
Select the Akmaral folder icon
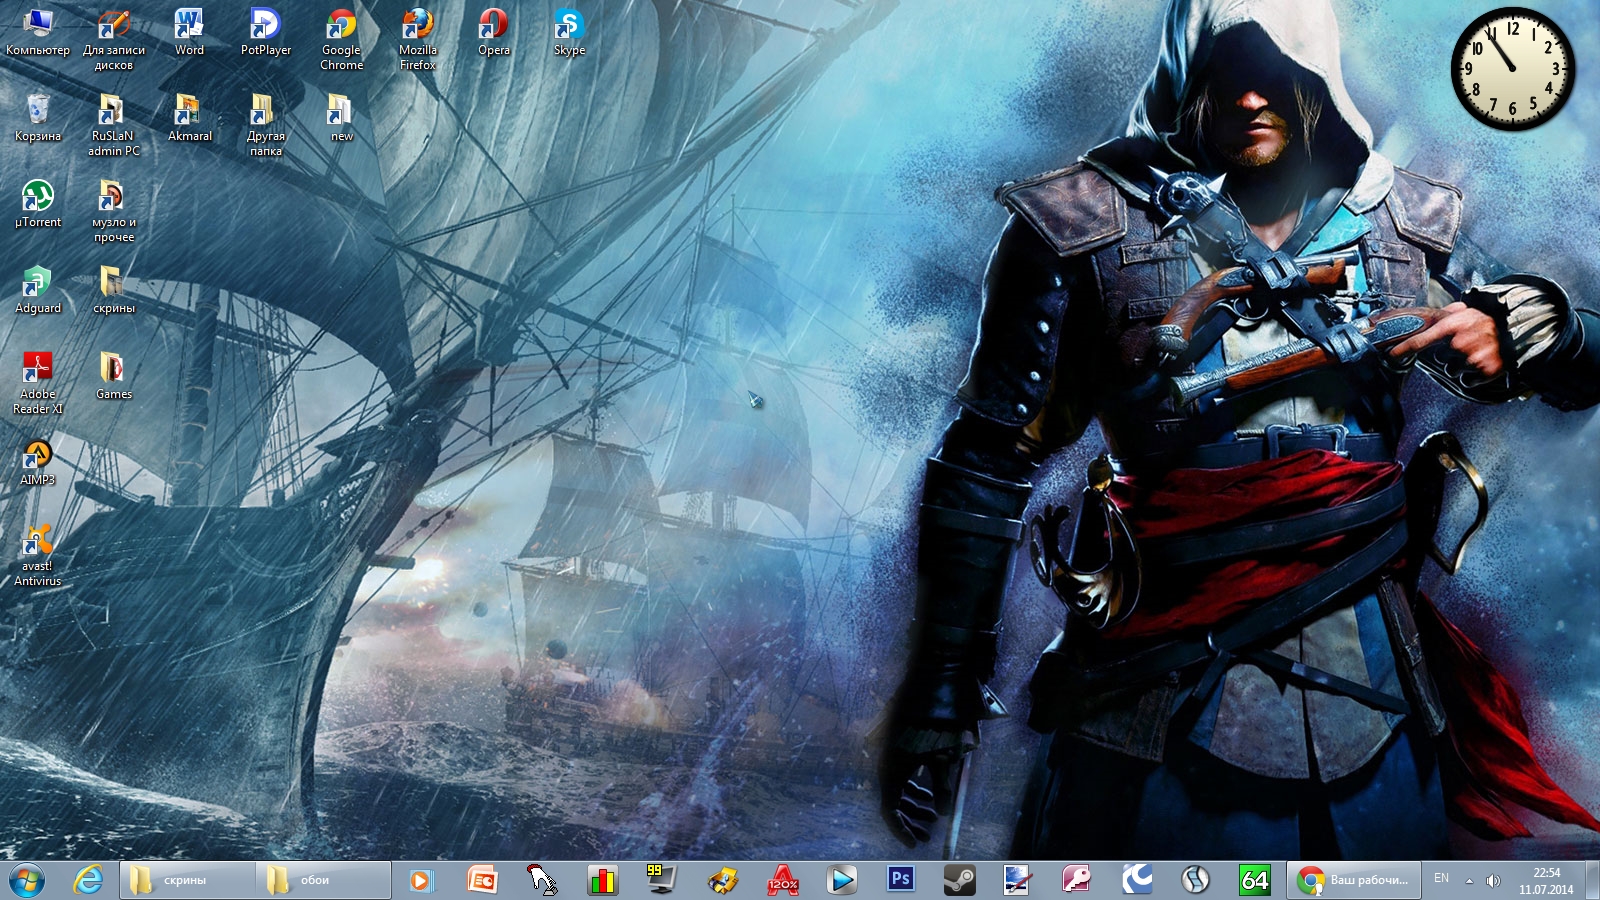pos(189,118)
